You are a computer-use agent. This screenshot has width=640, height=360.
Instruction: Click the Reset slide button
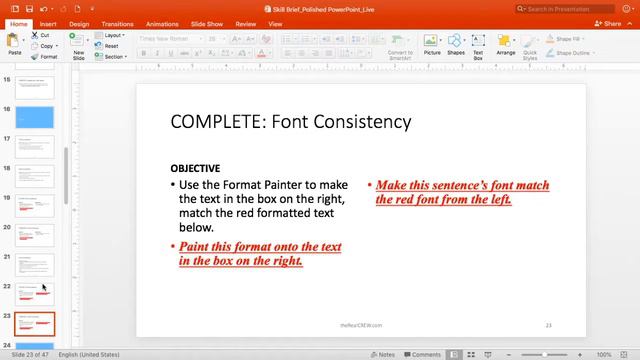(x=107, y=46)
